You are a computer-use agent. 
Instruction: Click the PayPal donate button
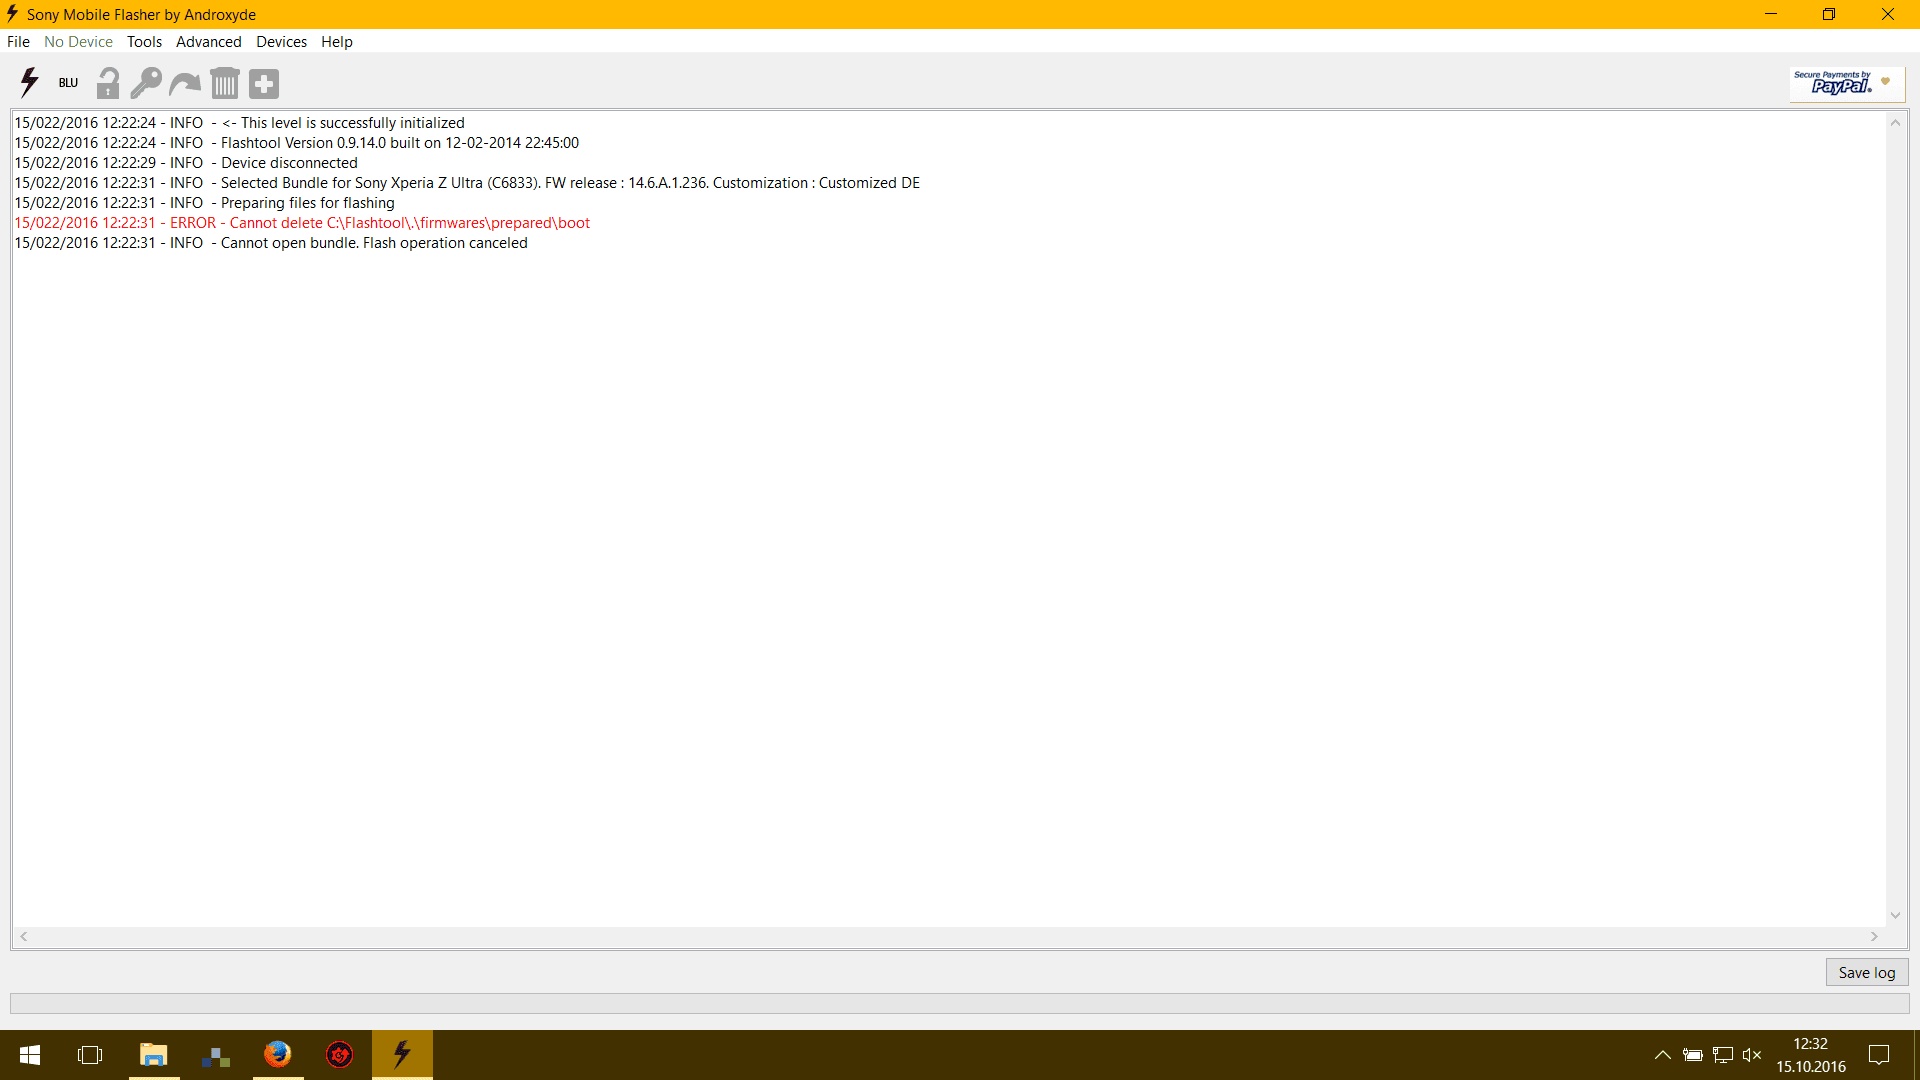click(1846, 83)
